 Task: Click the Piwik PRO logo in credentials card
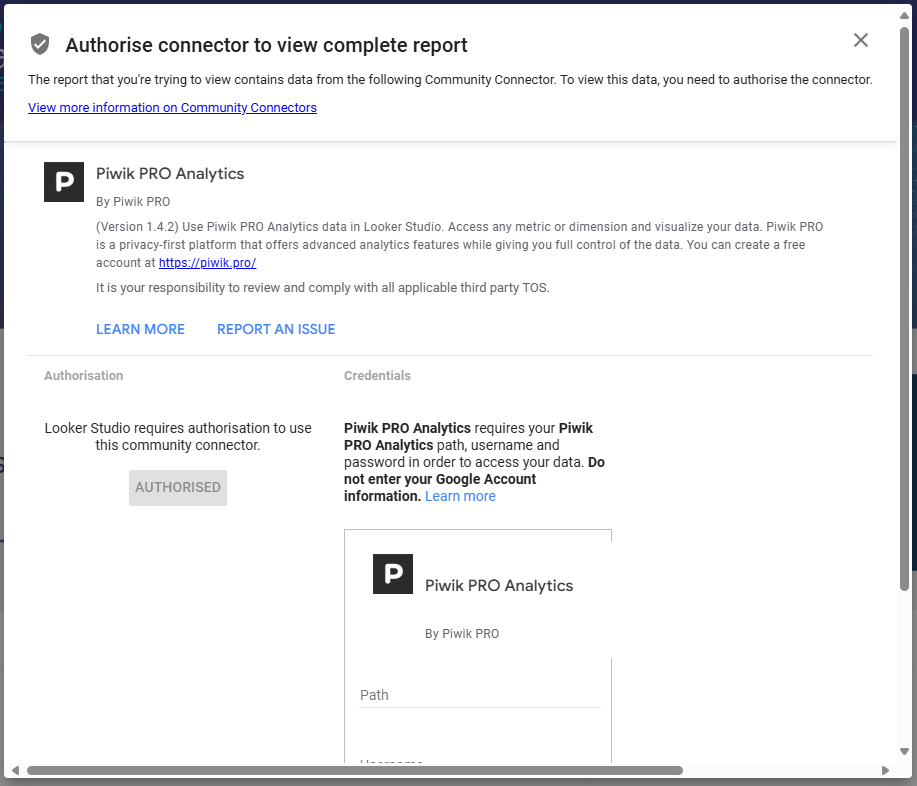pos(393,574)
